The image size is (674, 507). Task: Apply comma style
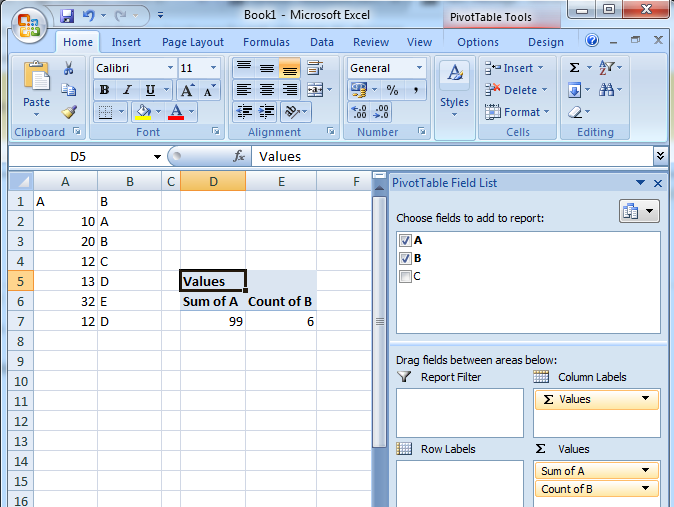tap(416, 90)
